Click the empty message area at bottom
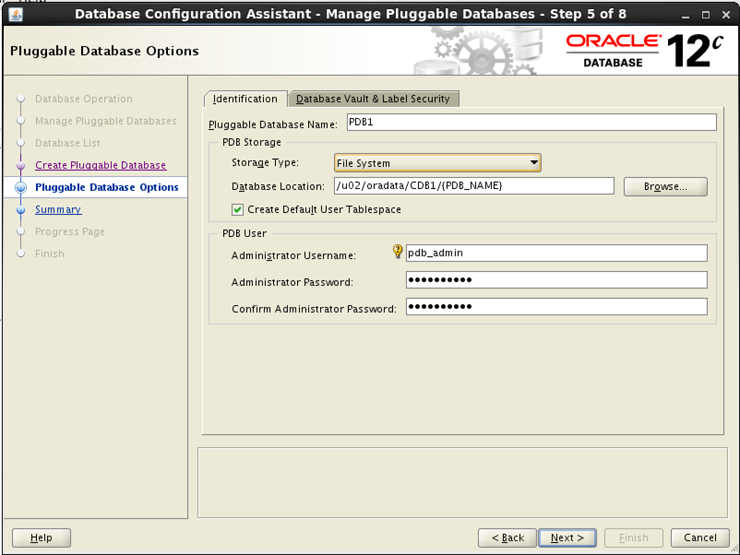The width and height of the screenshot is (740, 555). coord(462,482)
